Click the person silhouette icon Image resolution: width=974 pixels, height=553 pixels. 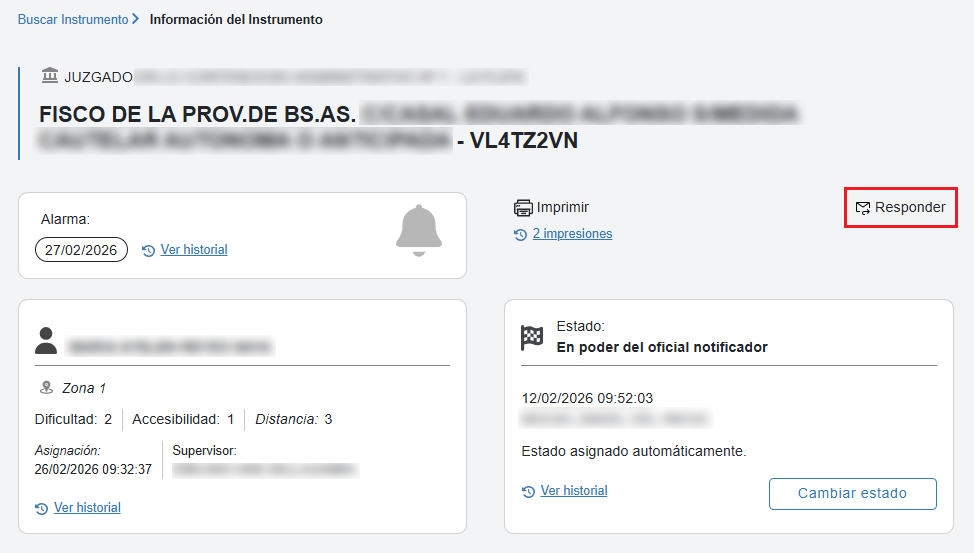point(46,340)
